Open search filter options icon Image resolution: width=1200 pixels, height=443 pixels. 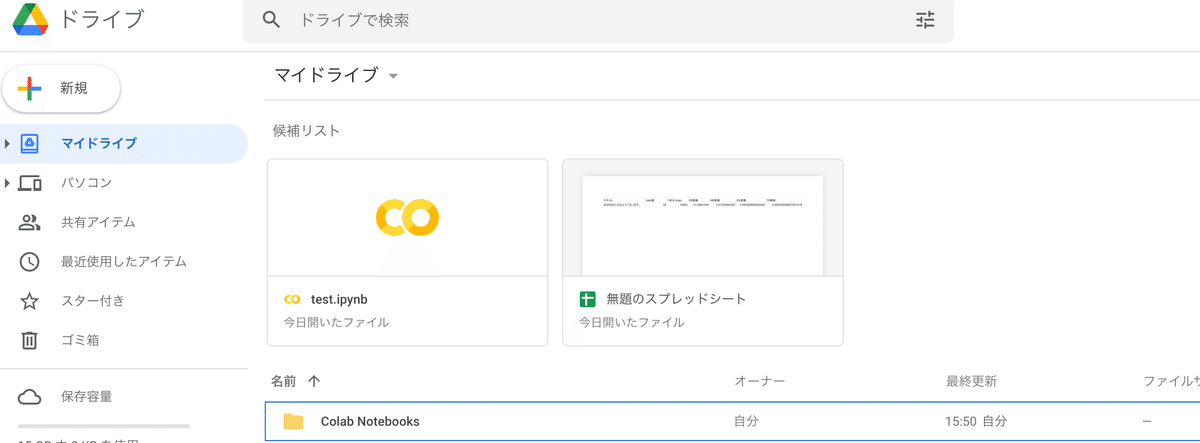tap(925, 20)
